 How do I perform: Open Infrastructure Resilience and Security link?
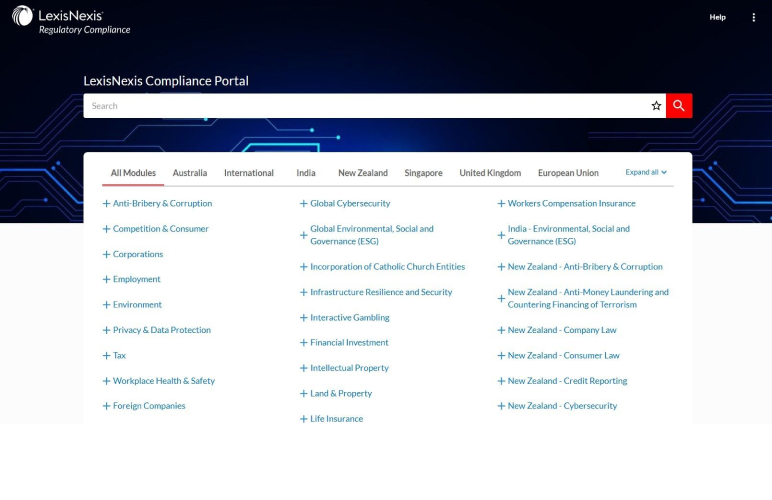coord(381,292)
